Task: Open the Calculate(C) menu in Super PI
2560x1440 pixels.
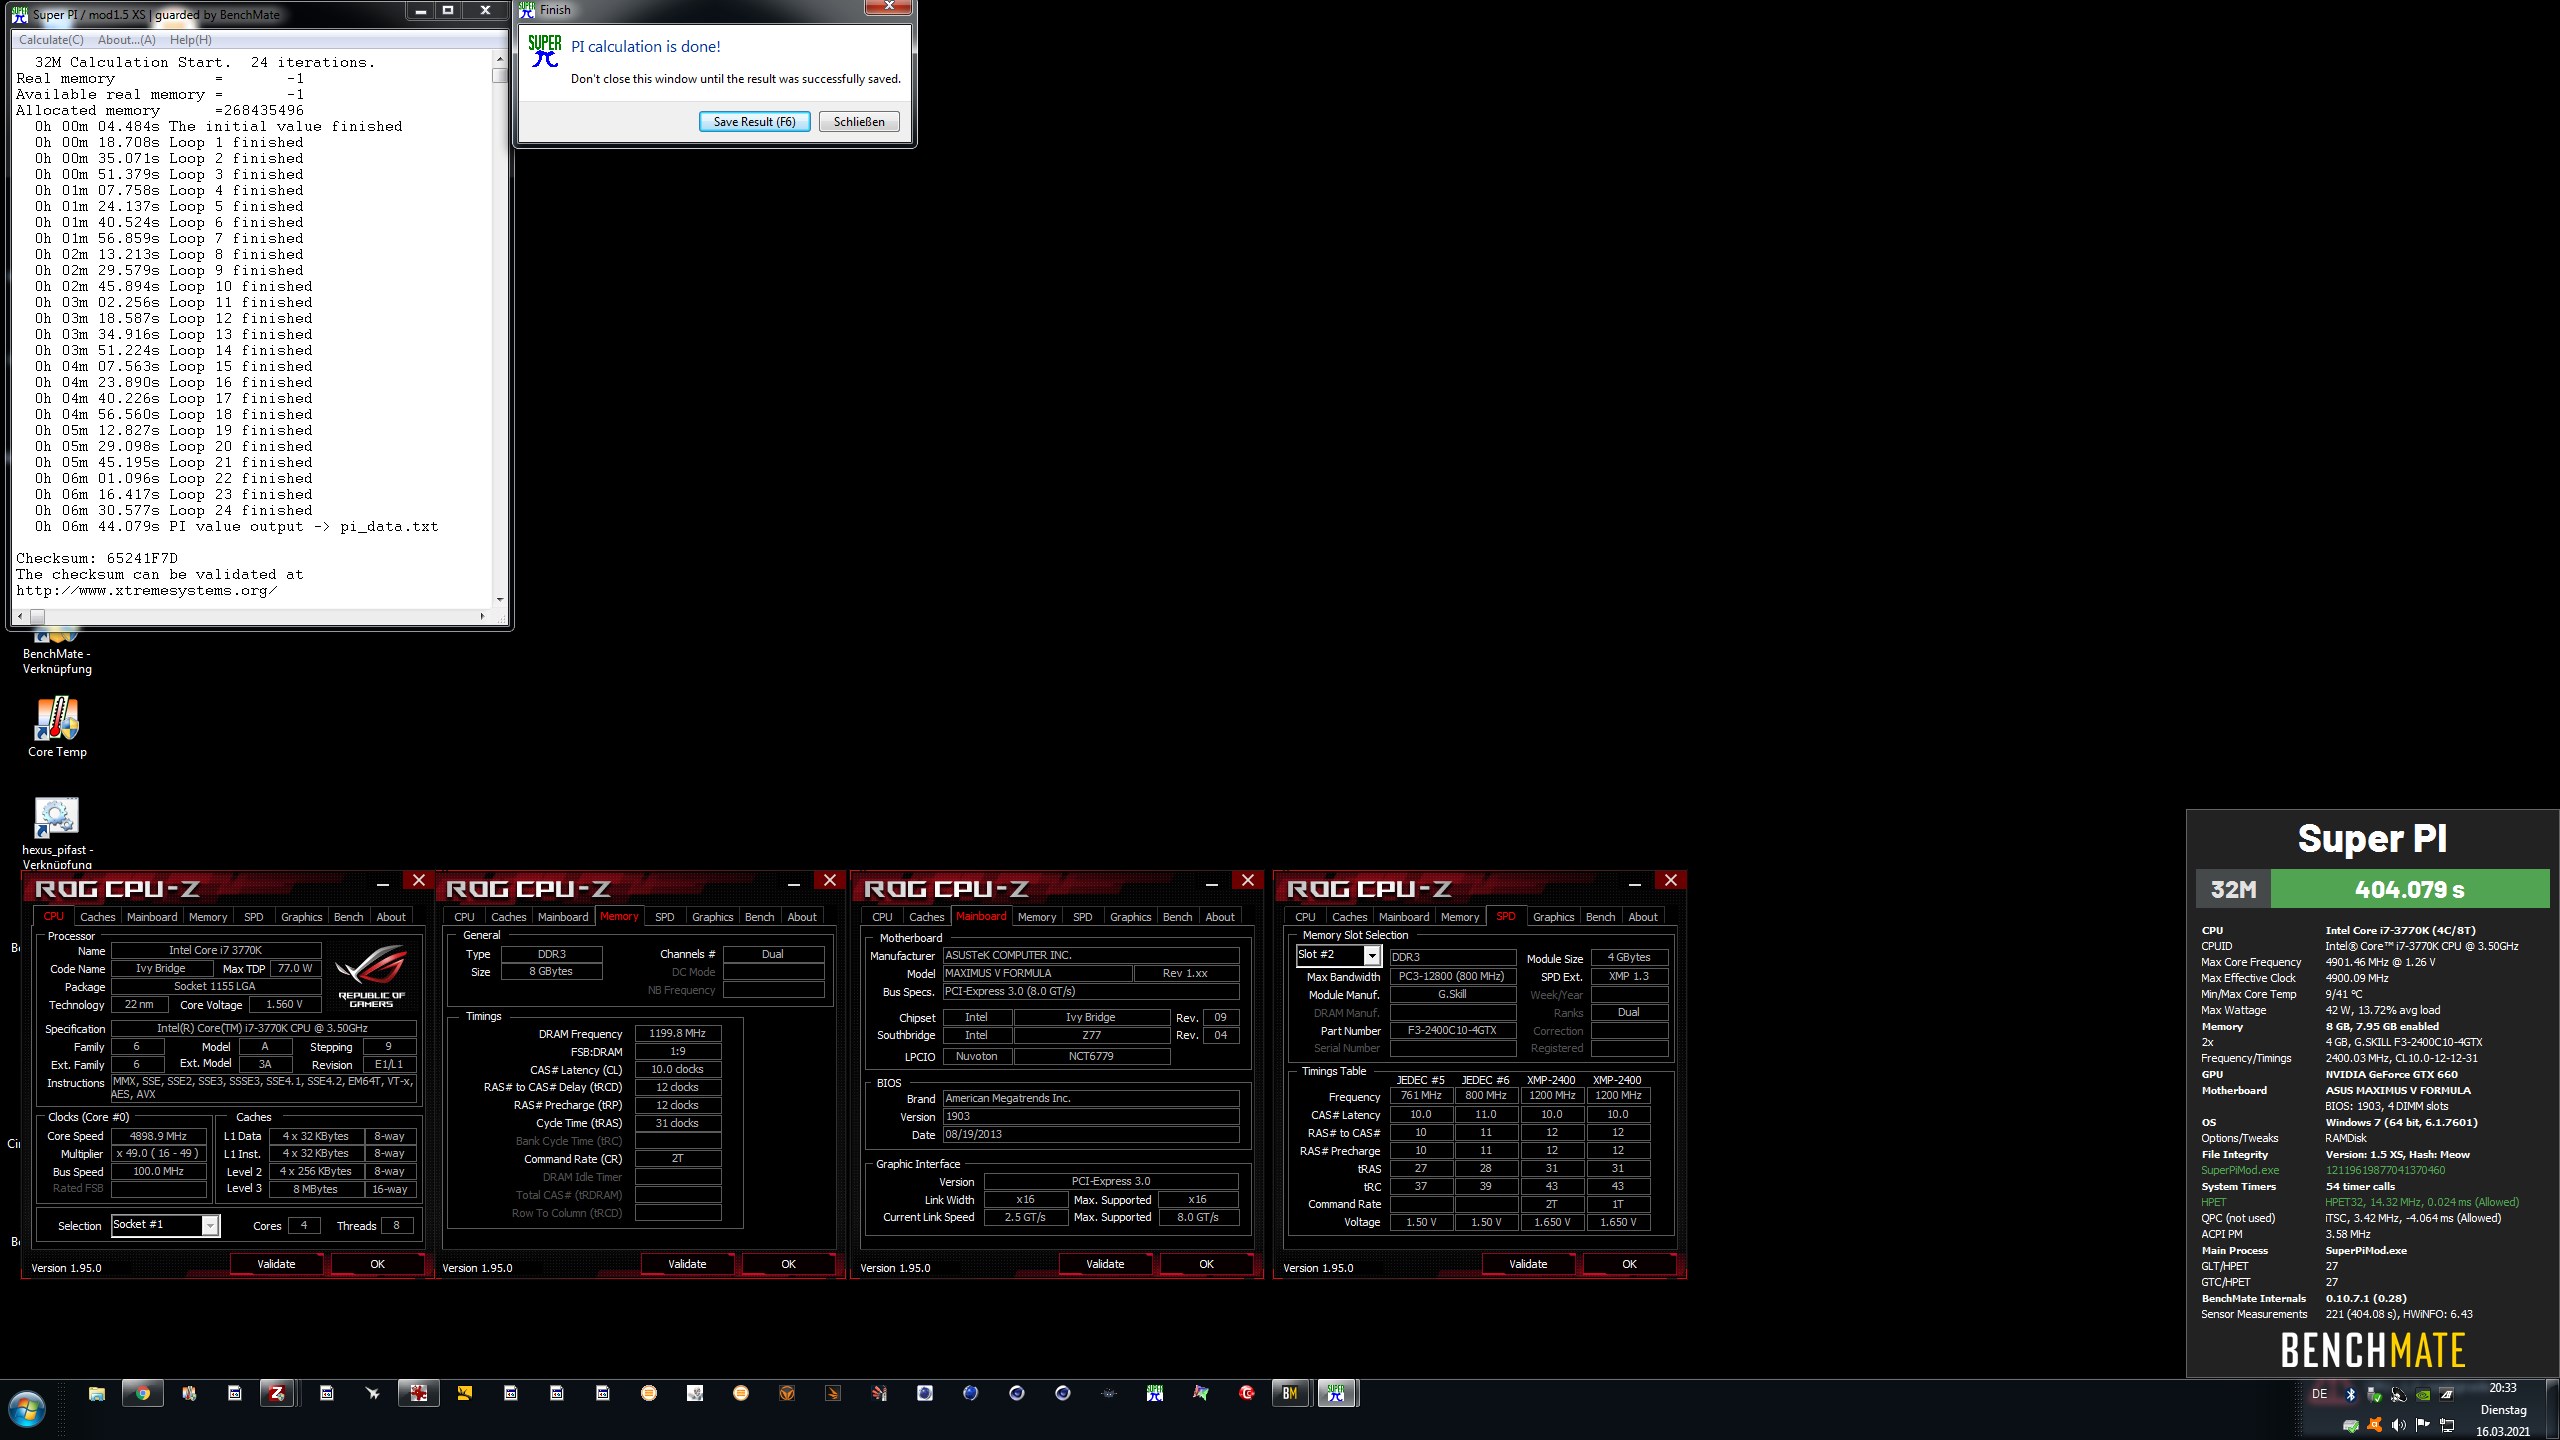Action: (x=51, y=40)
